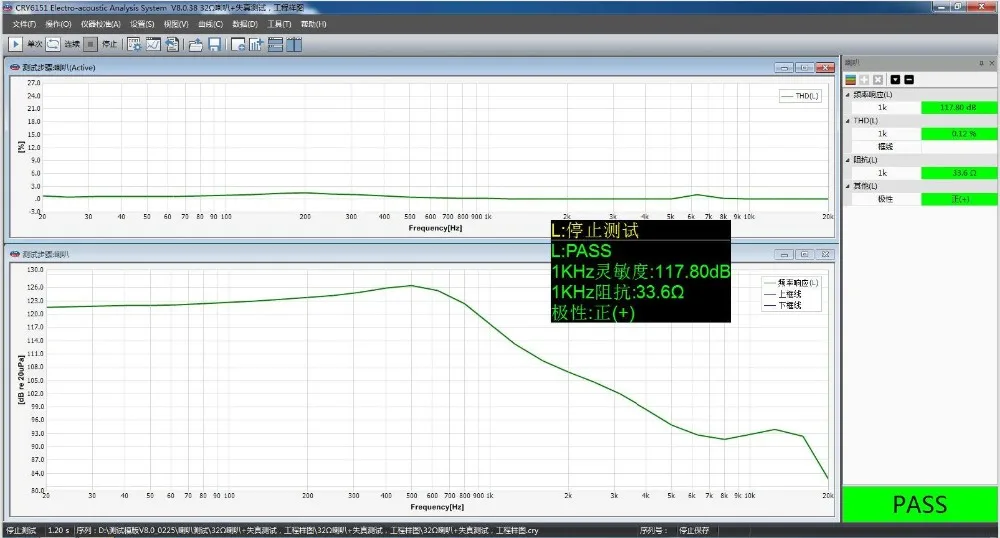Click the THD(L) legend entry in upper chart
This screenshot has width=1000, height=538.
pos(800,96)
